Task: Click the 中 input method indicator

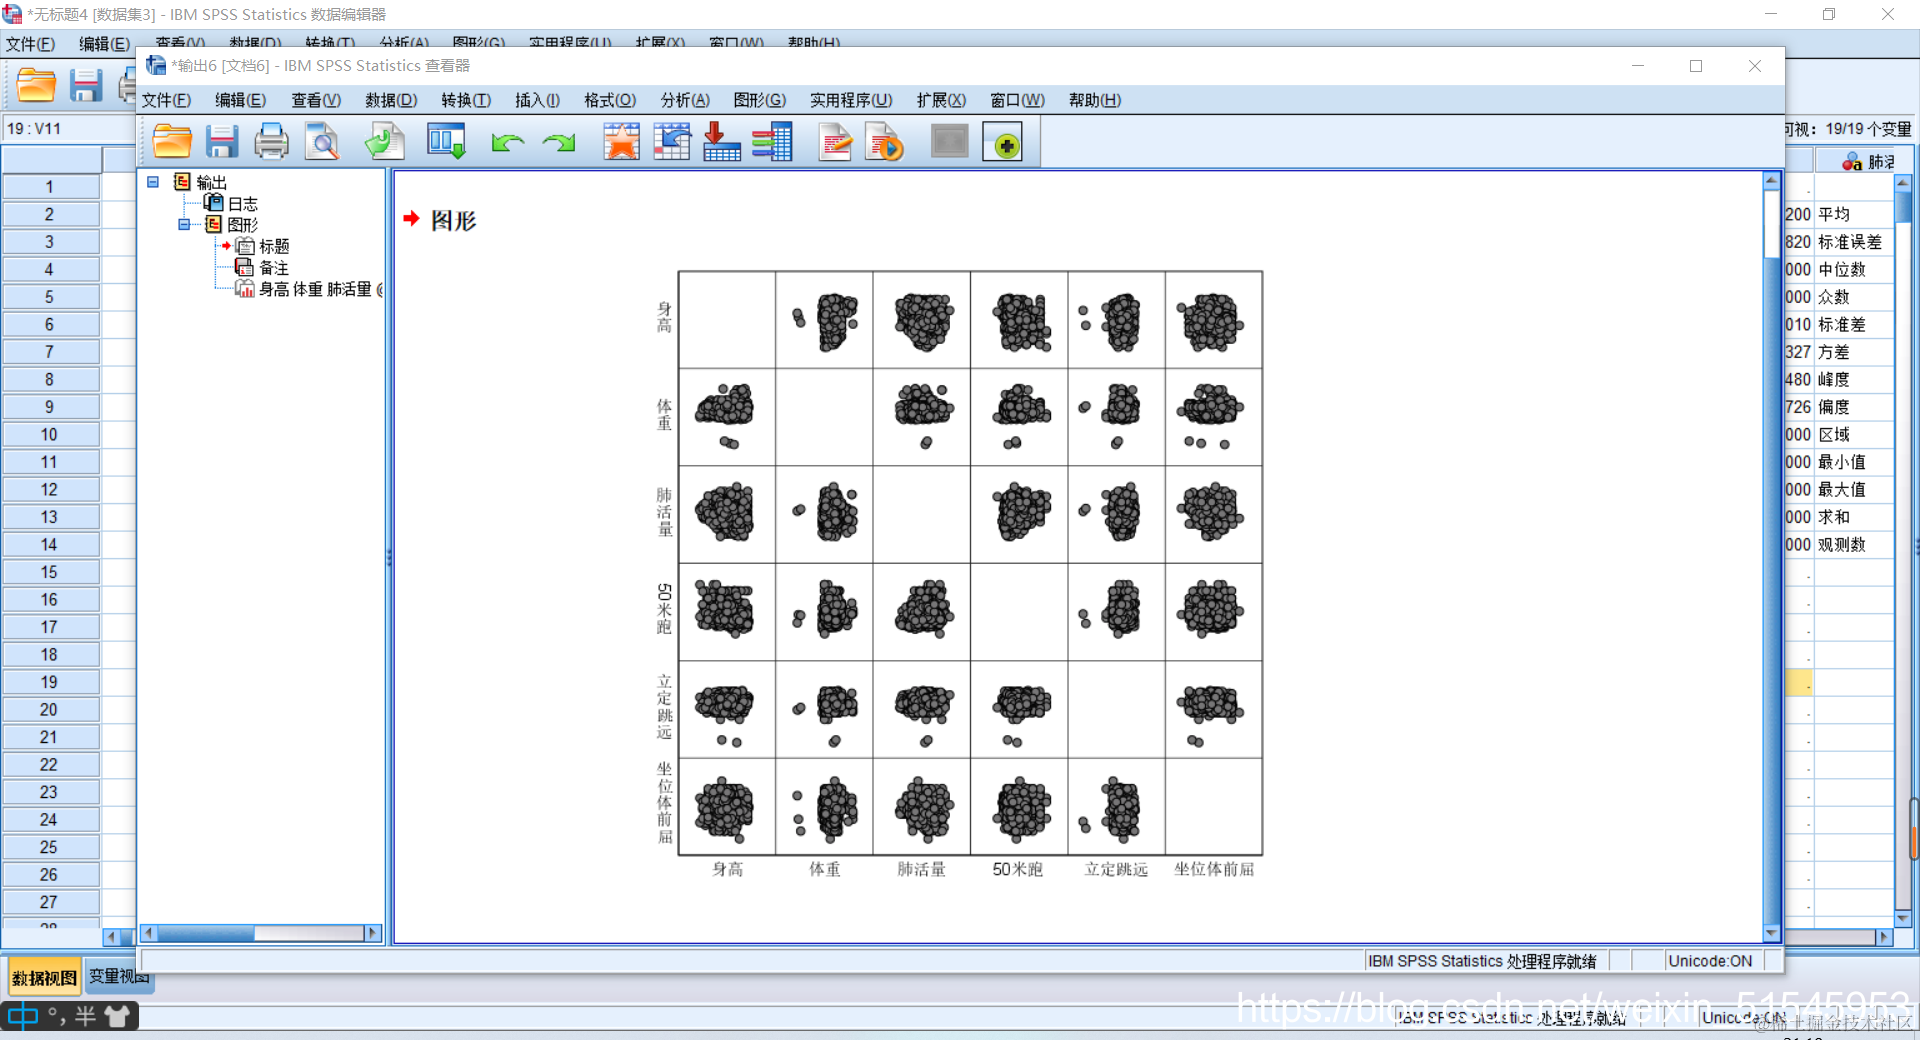Action: click(x=22, y=1017)
